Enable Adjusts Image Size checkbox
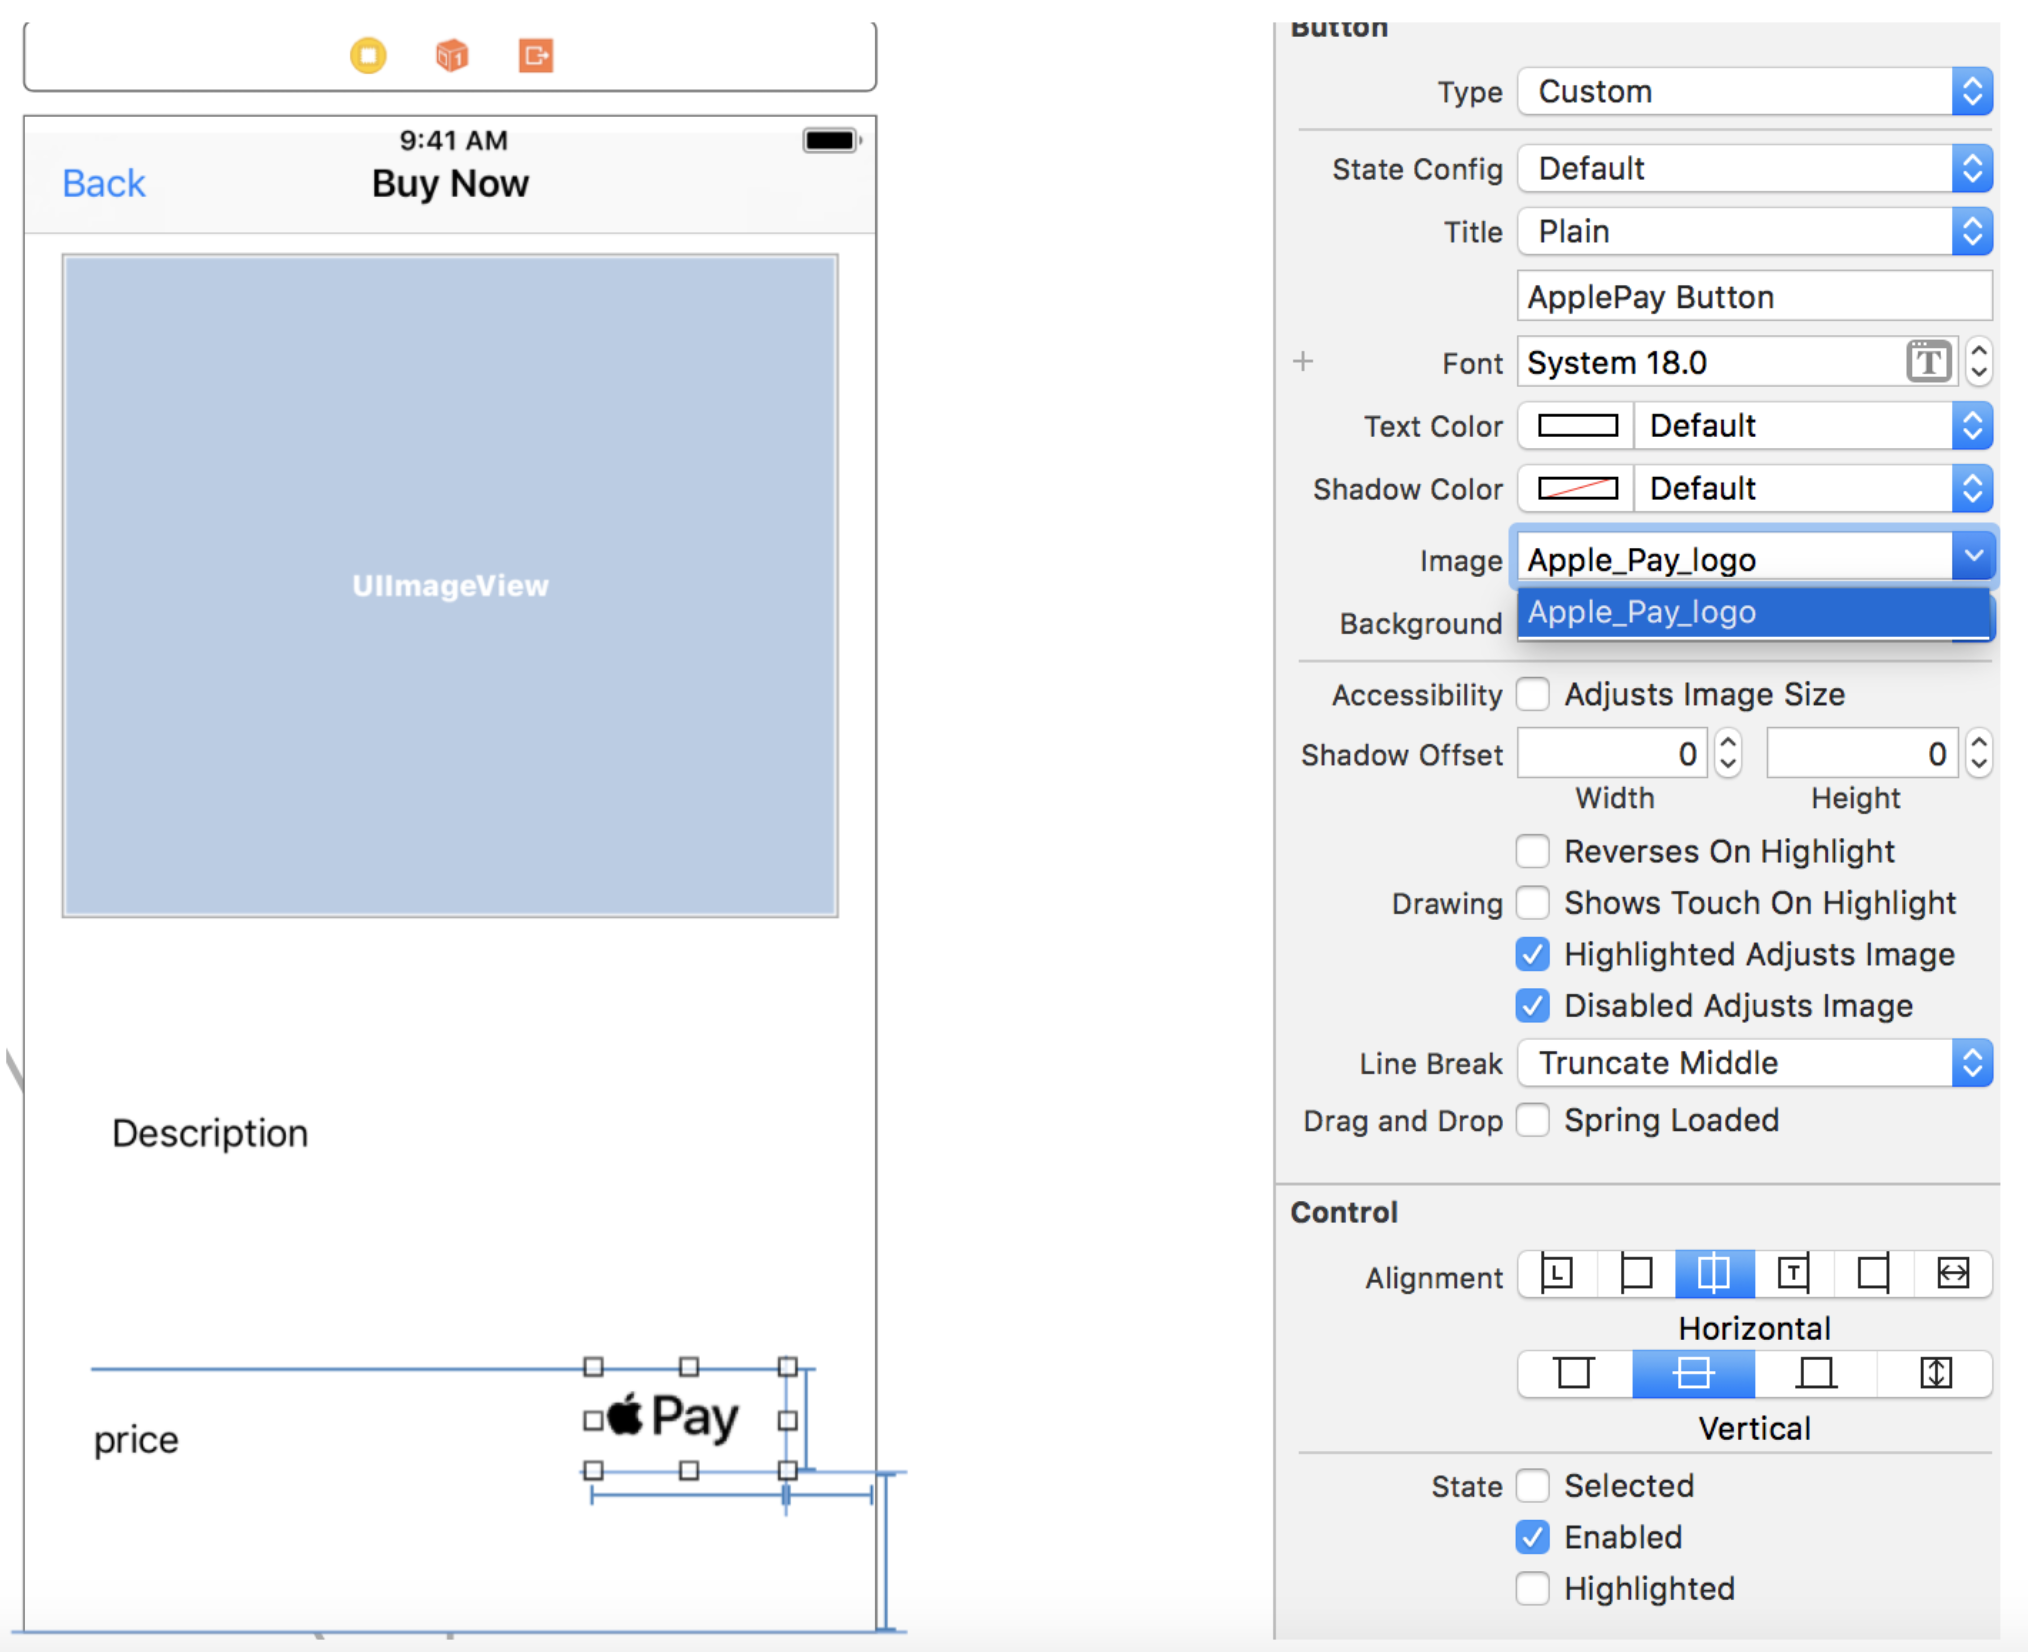 pyautogui.click(x=1532, y=694)
